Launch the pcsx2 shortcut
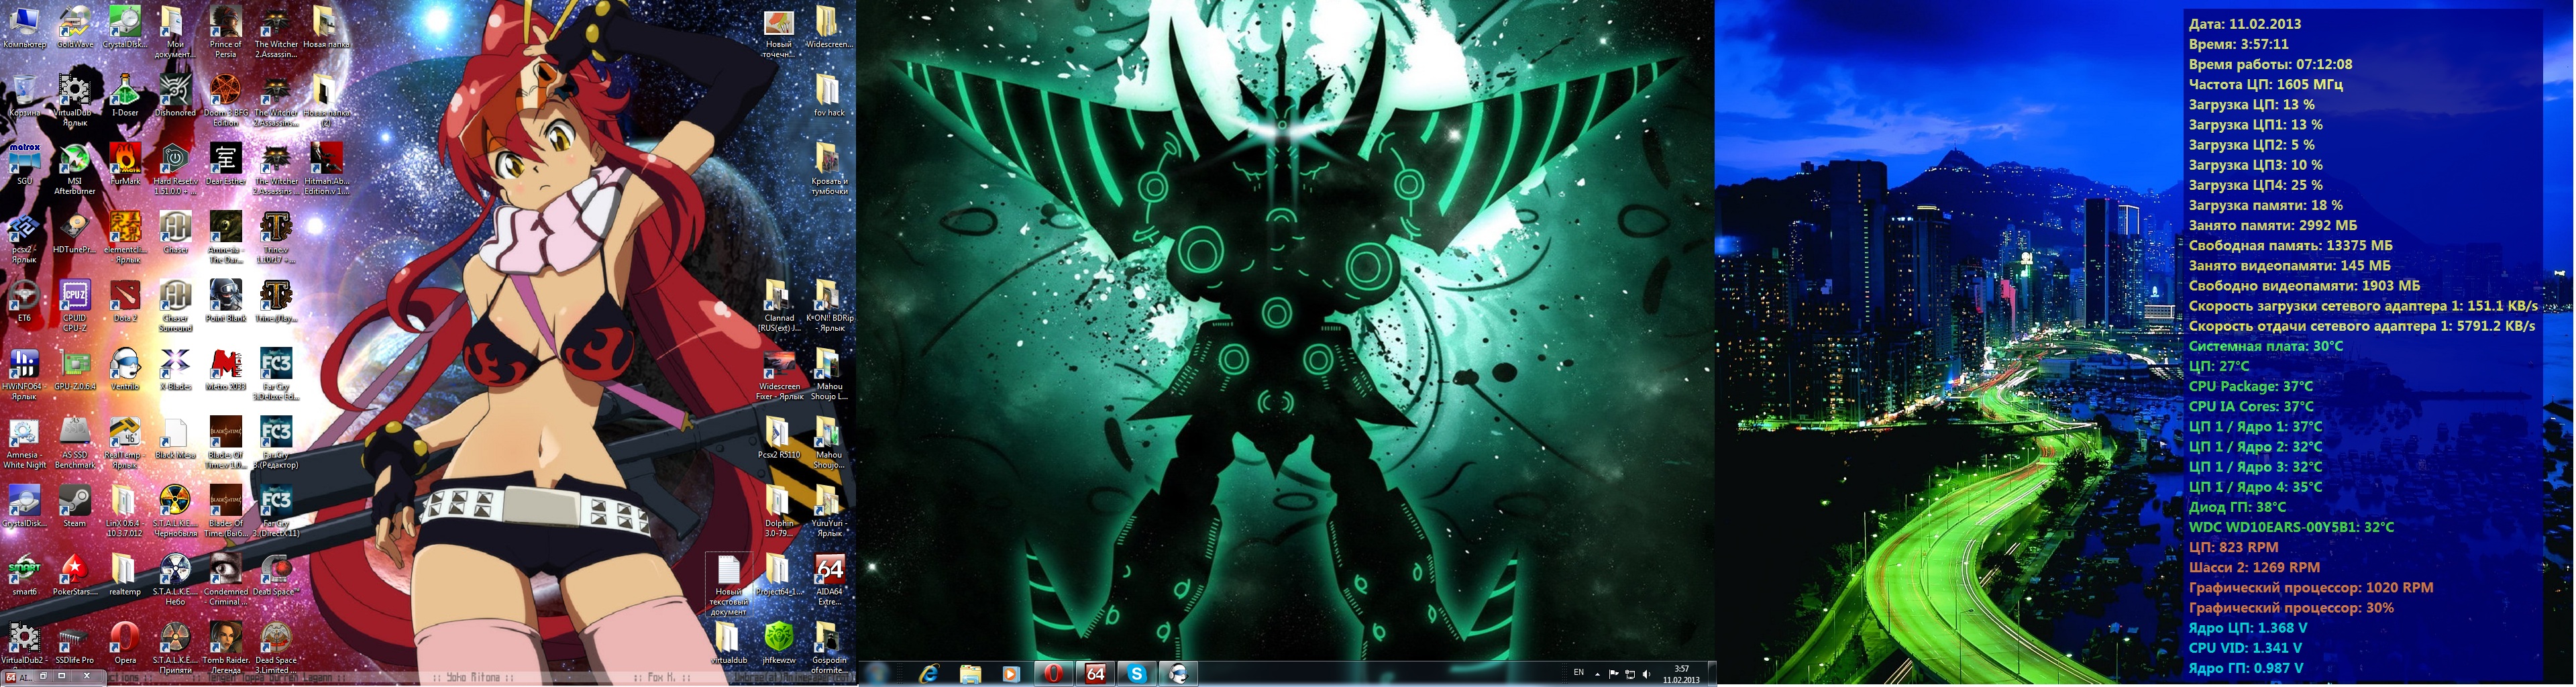This screenshot has height=687, width=2576. click(24, 237)
